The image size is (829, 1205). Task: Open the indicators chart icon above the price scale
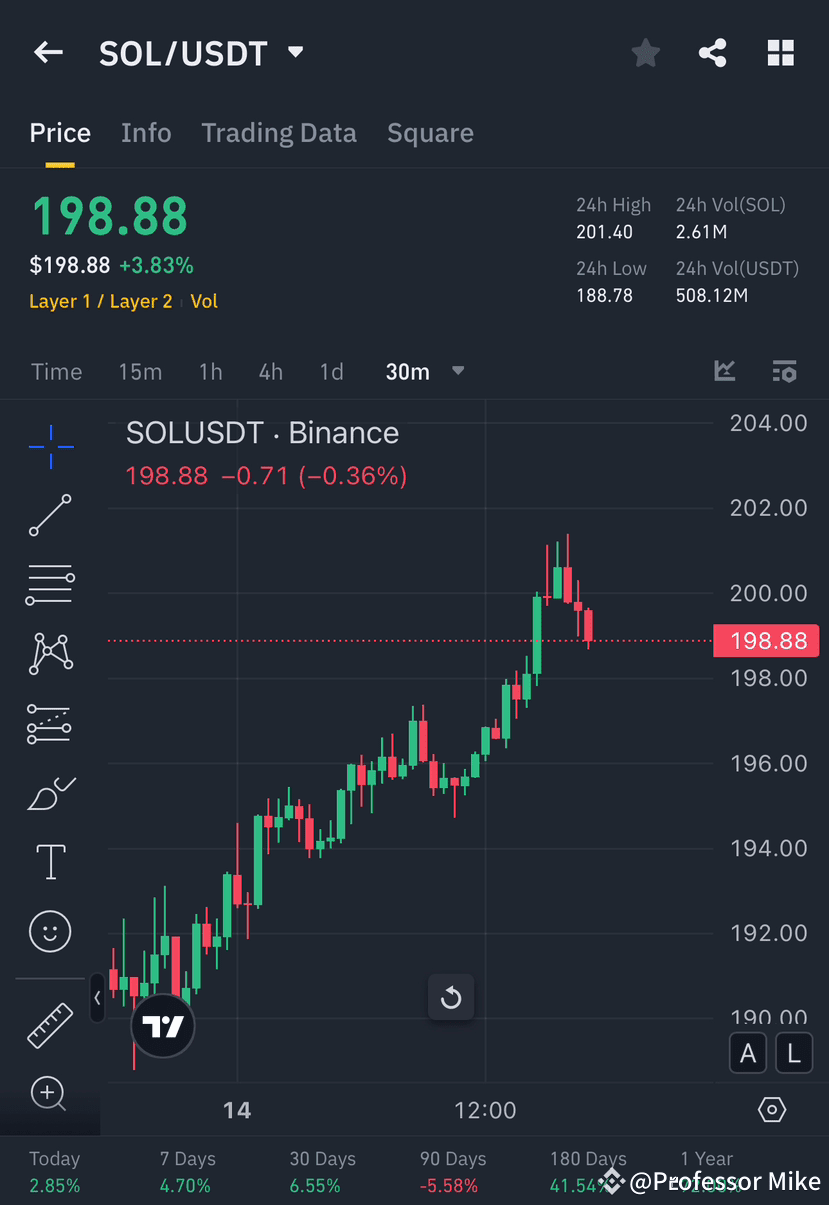pyautogui.click(x=724, y=371)
